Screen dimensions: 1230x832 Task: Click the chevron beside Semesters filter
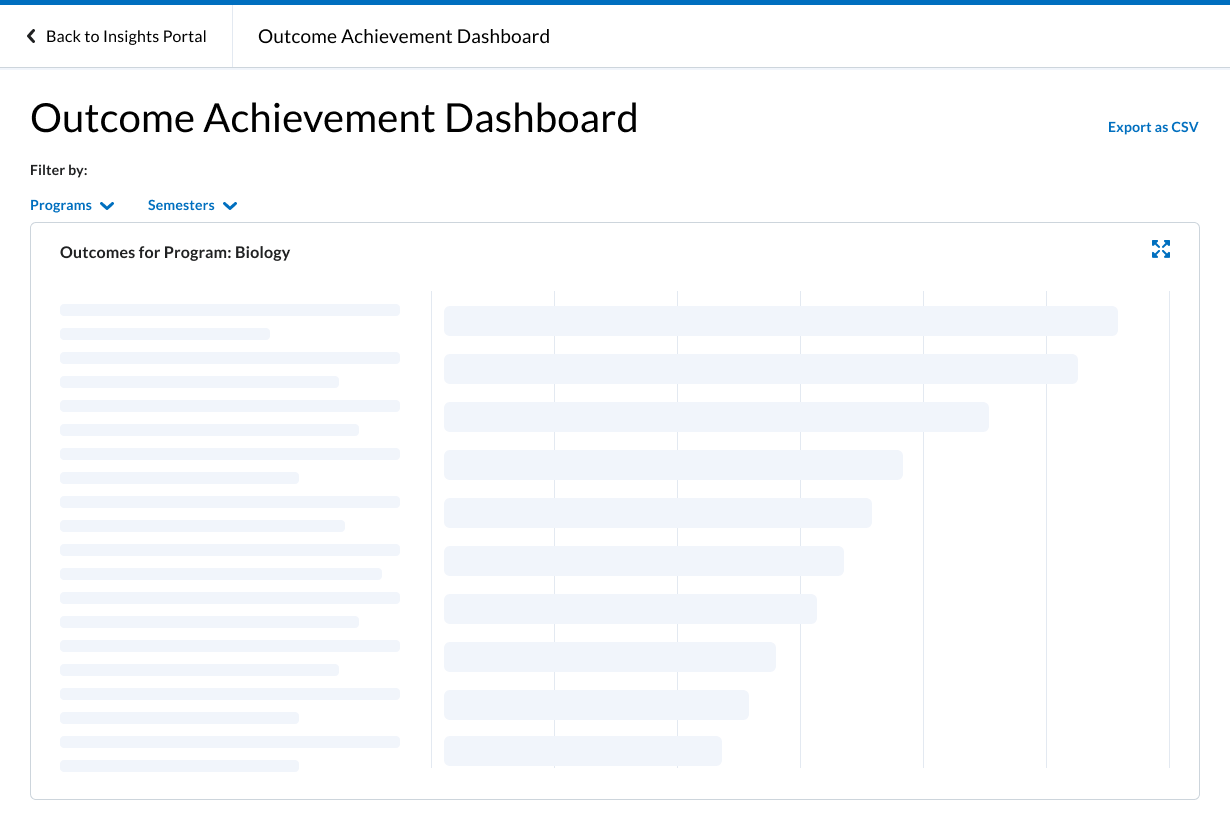tap(230, 206)
